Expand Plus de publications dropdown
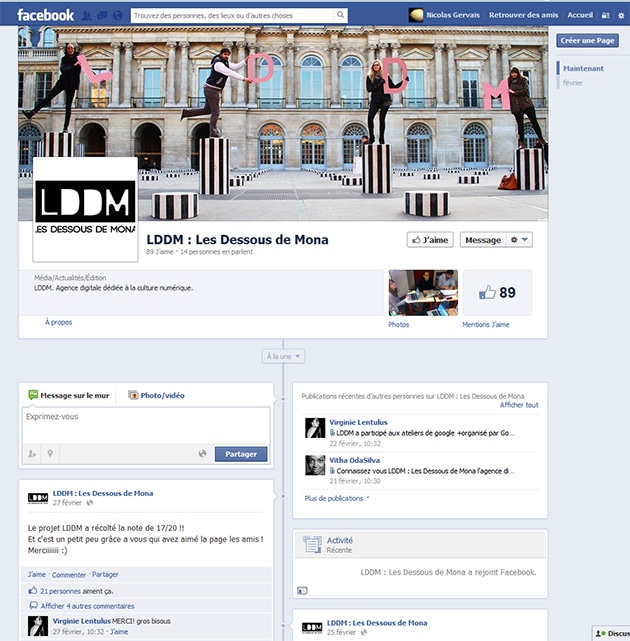 (336, 498)
